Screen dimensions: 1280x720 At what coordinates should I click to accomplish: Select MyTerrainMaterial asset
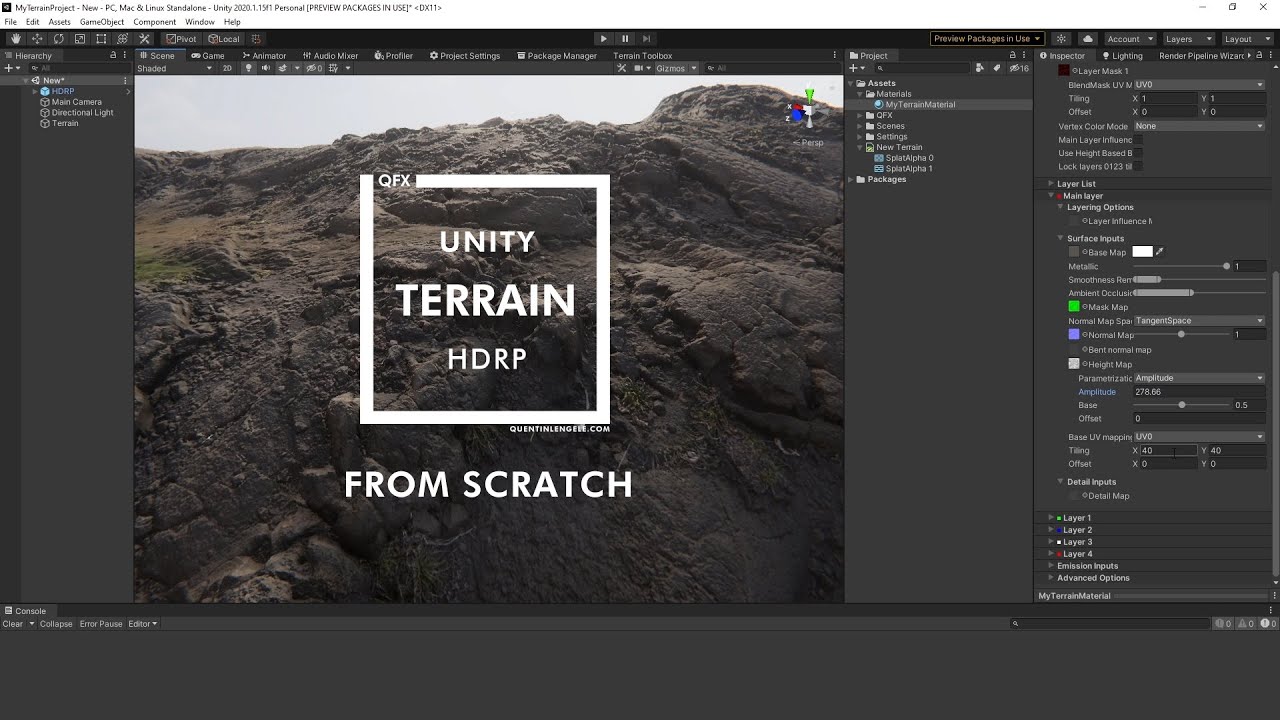click(x=920, y=104)
